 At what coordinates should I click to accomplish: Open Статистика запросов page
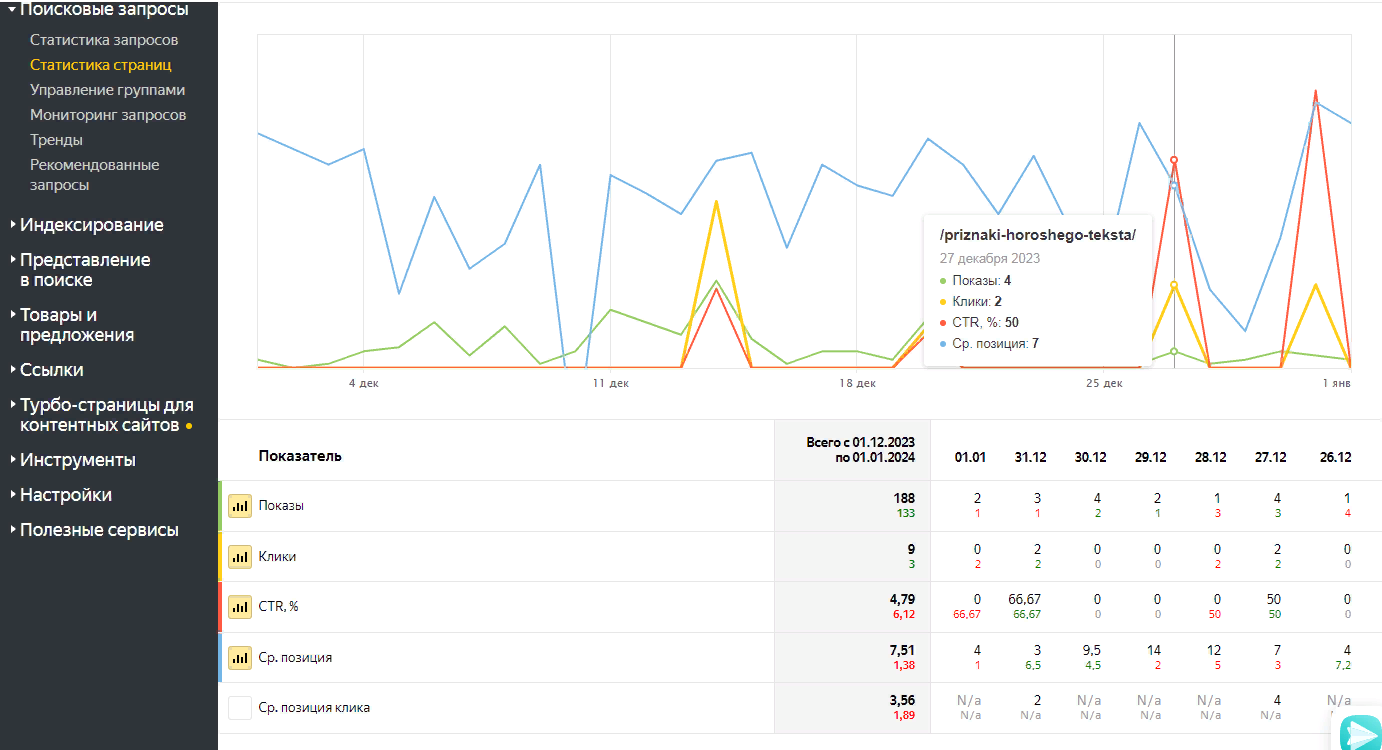click(104, 40)
